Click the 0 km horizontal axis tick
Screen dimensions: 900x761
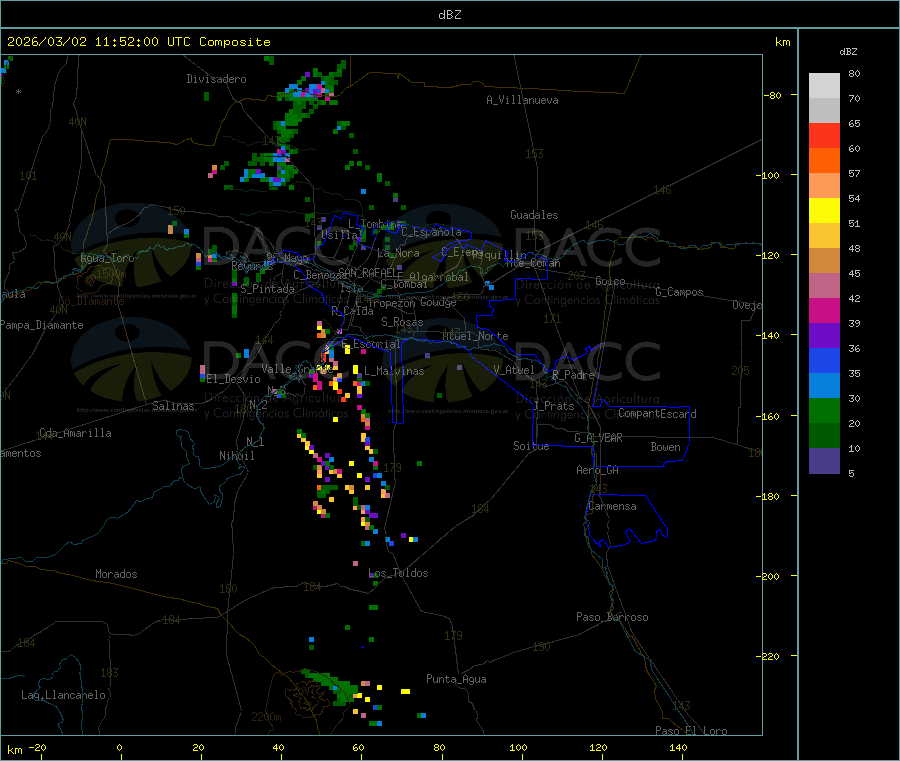(119, 747)
